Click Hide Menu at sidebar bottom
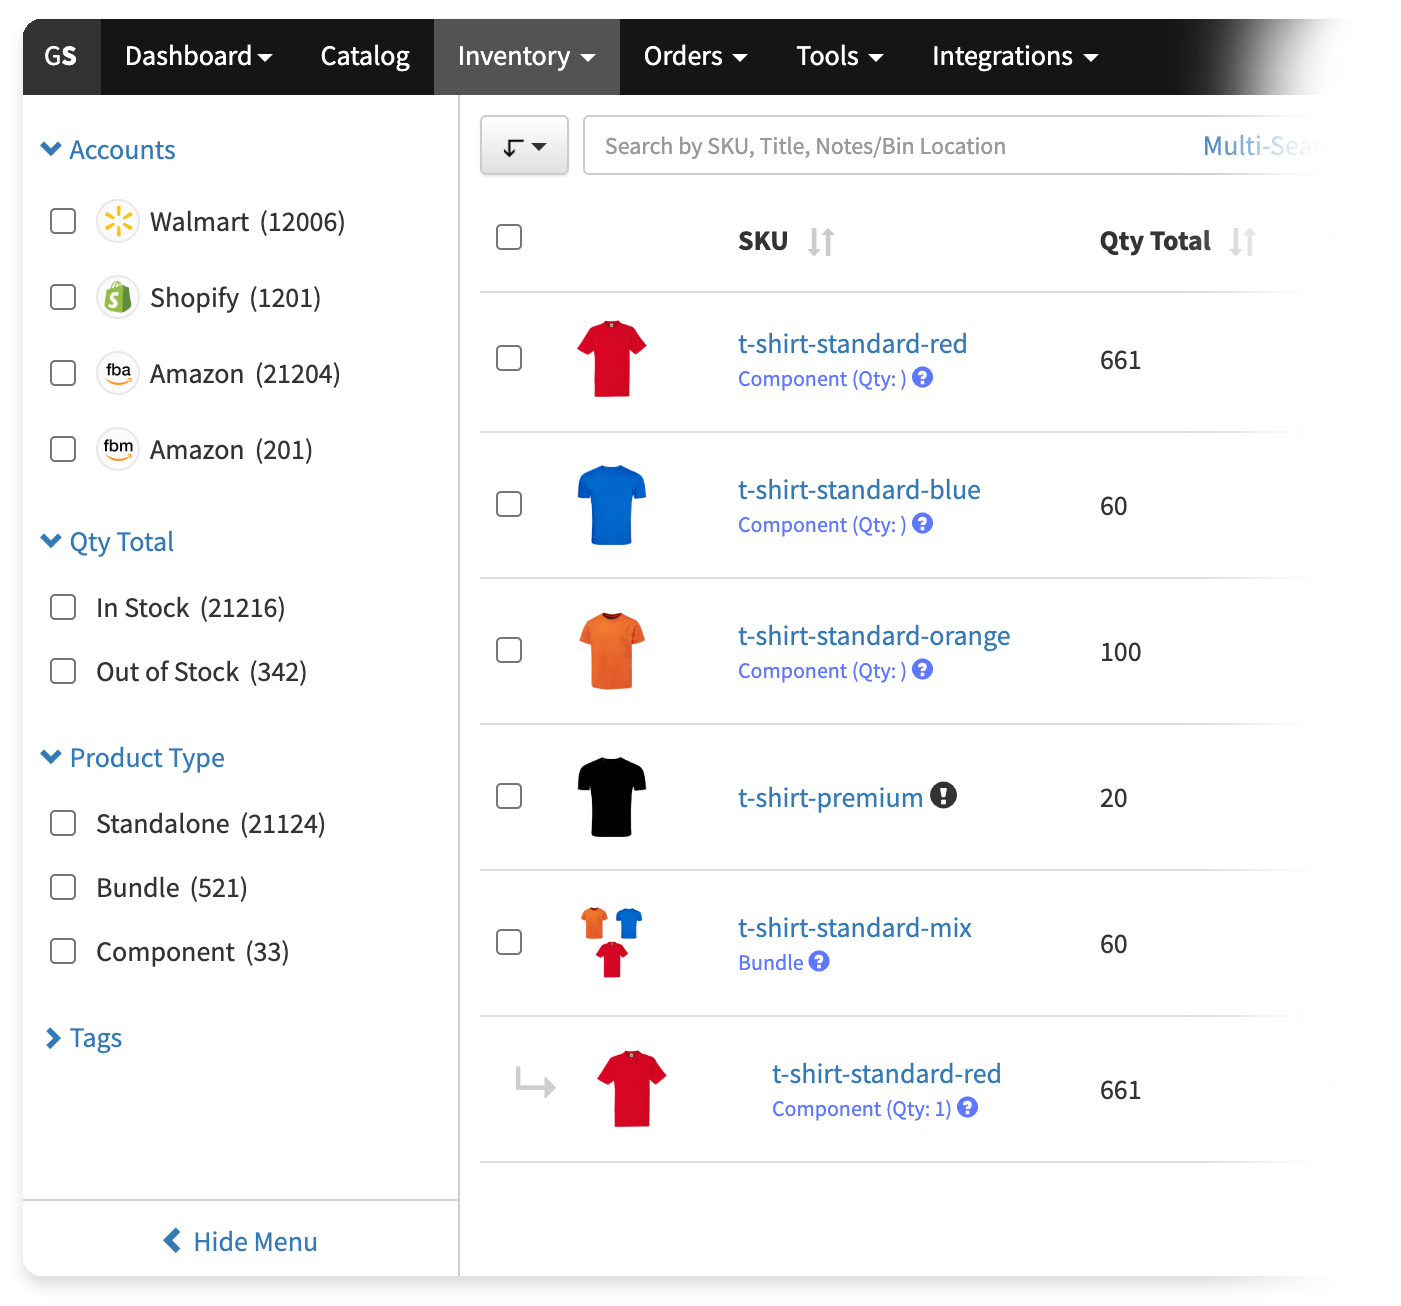This screenshot has width=1401, height=1306. click(x=240, y=1241)
